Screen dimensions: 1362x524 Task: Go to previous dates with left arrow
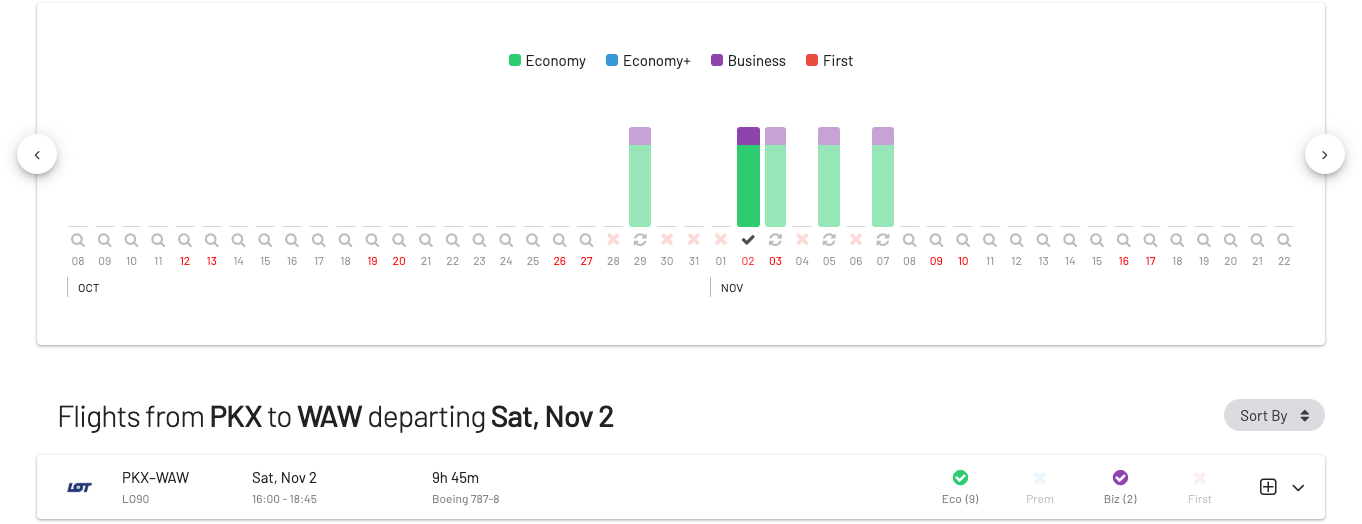[37, 154]
